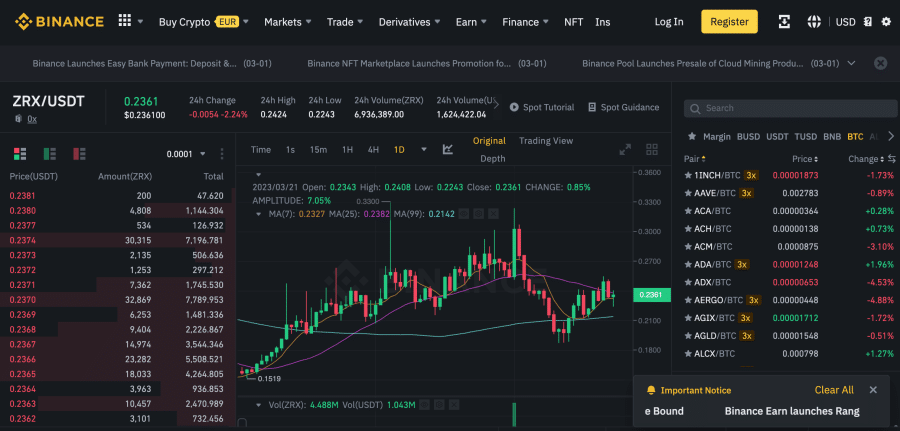Click the QR download app icon
This screenshot has height=431, width=900.
click(784, 22)
